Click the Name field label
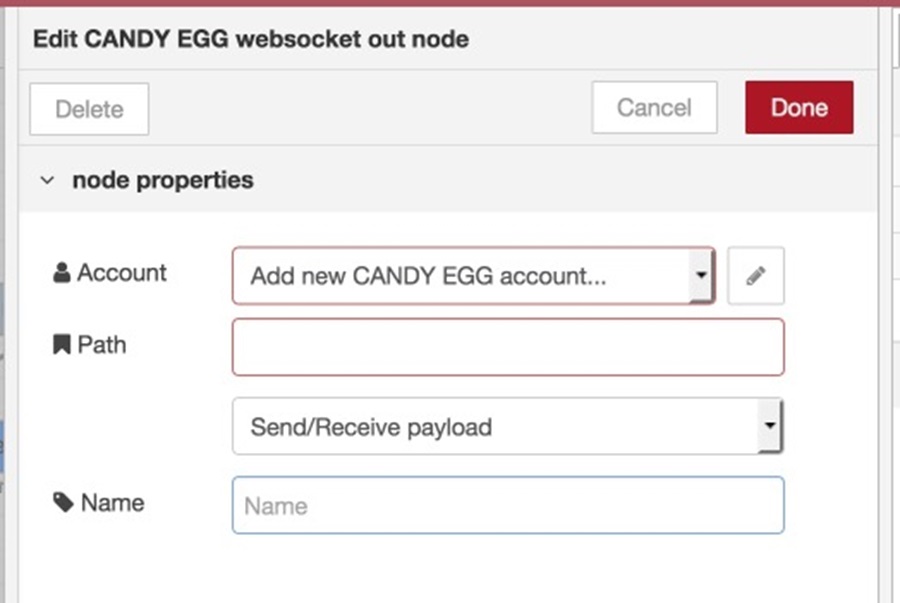Screen dimensions: 900x603 coord(112,503)
